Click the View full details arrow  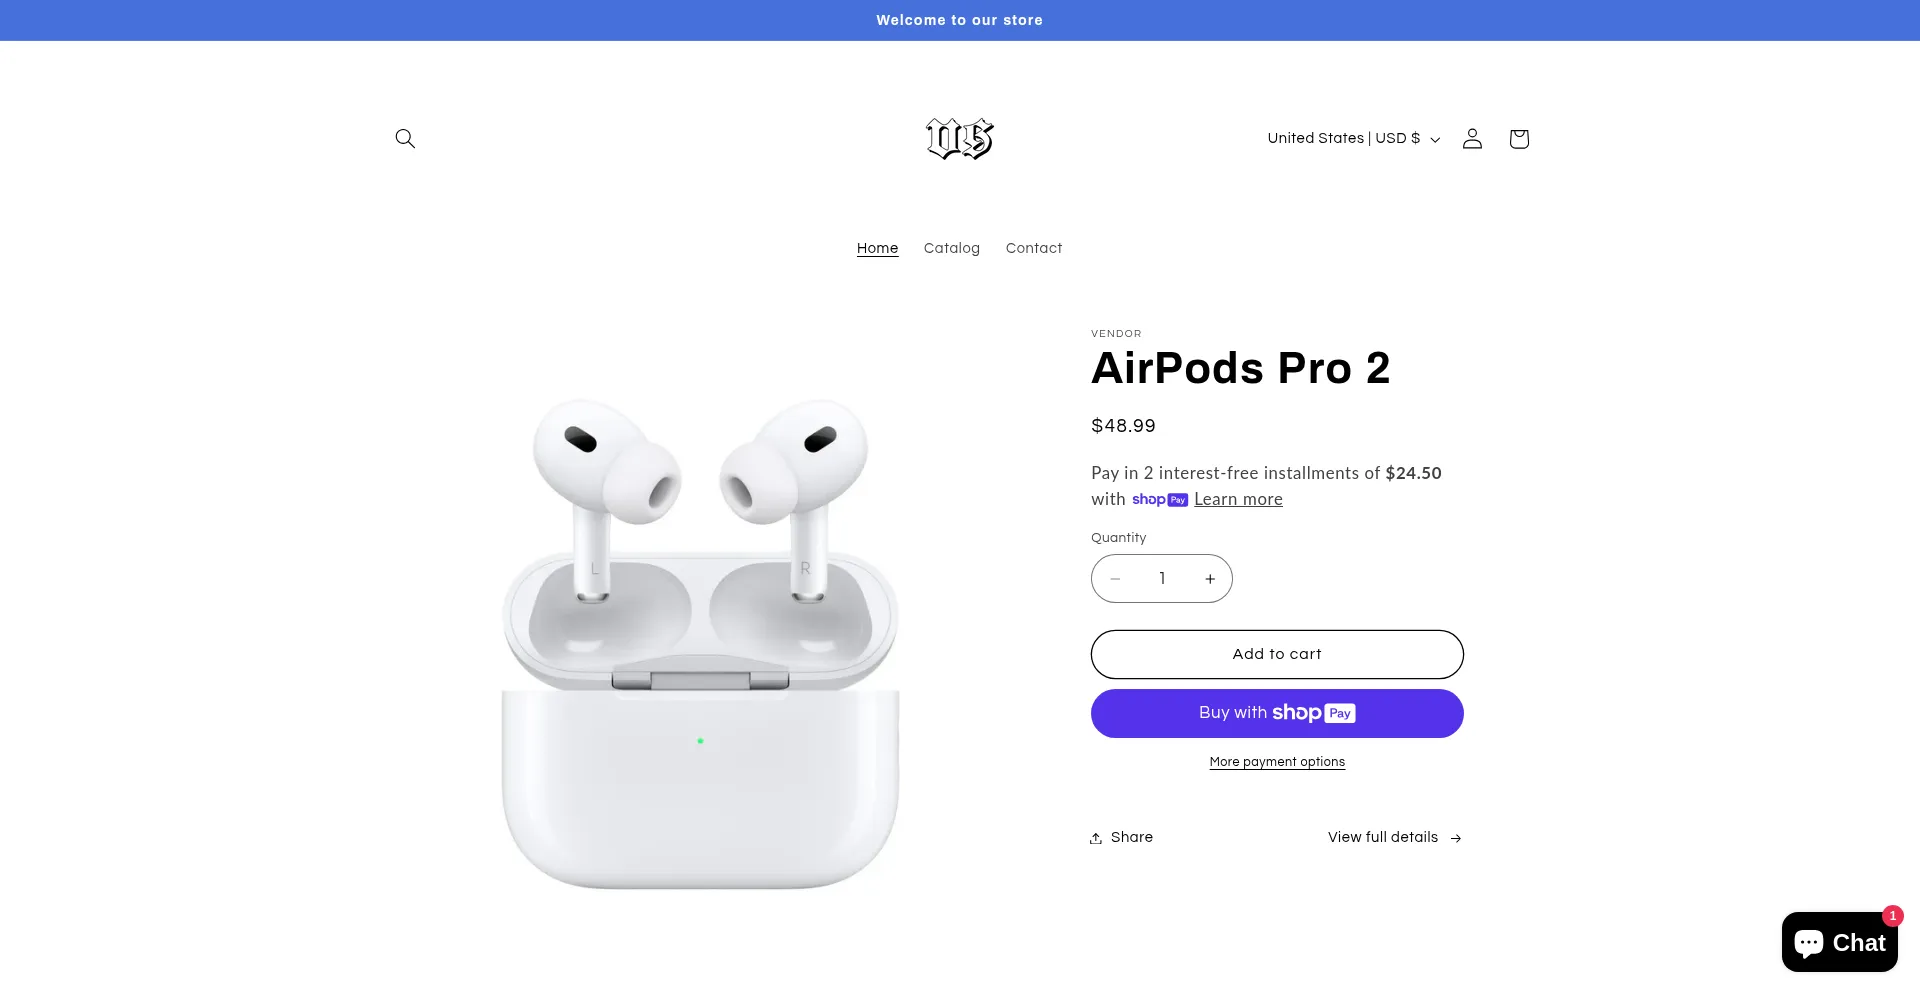[1456, 838]
